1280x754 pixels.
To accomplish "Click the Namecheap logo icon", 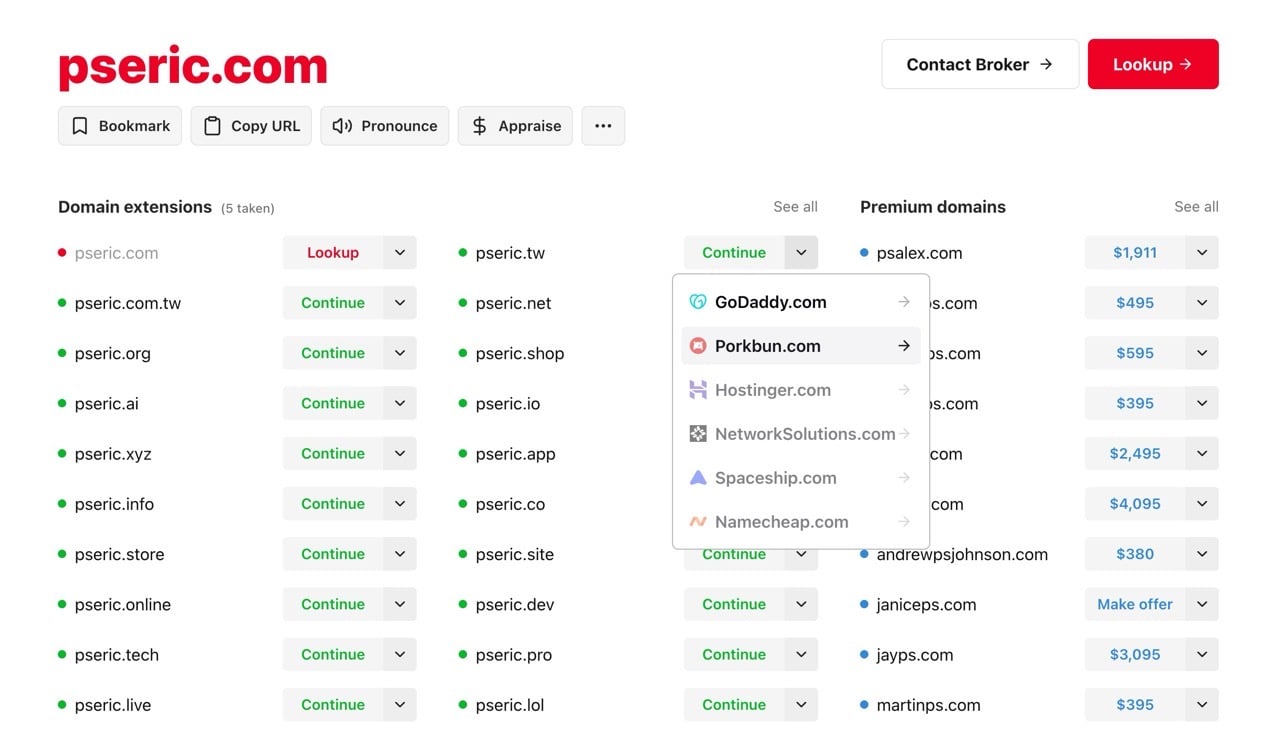I will tap(699, 521).
